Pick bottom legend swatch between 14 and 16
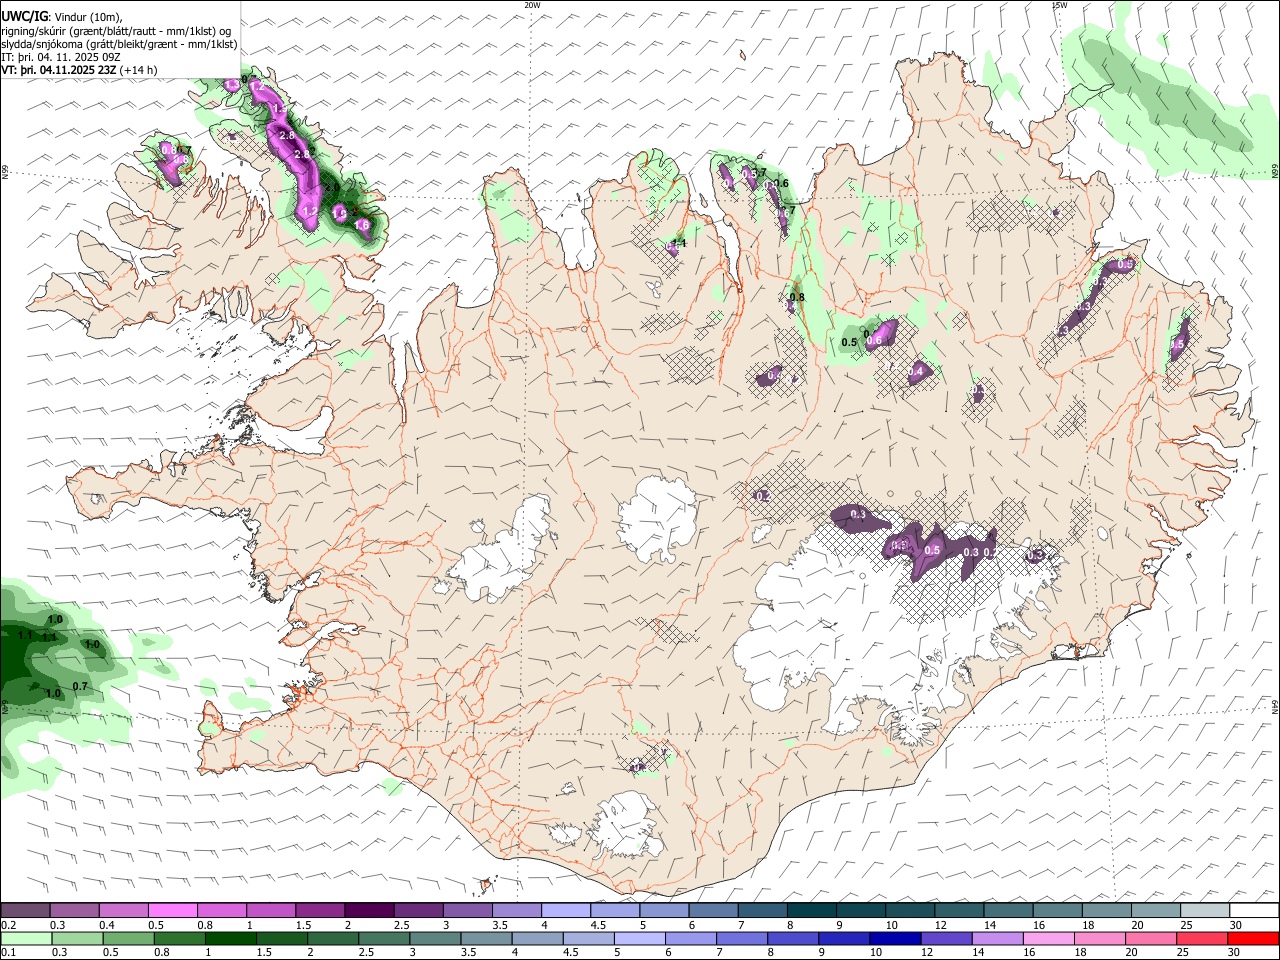This screenshot has height=960, width=1280. 998,938
